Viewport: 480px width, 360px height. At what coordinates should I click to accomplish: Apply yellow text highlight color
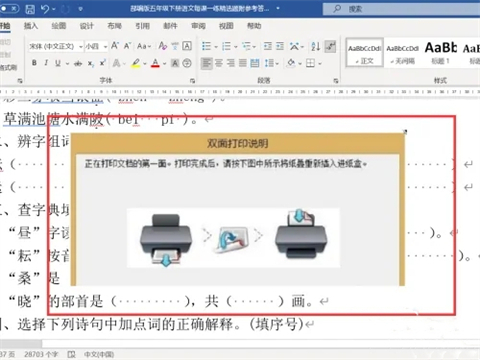point(136,63)
